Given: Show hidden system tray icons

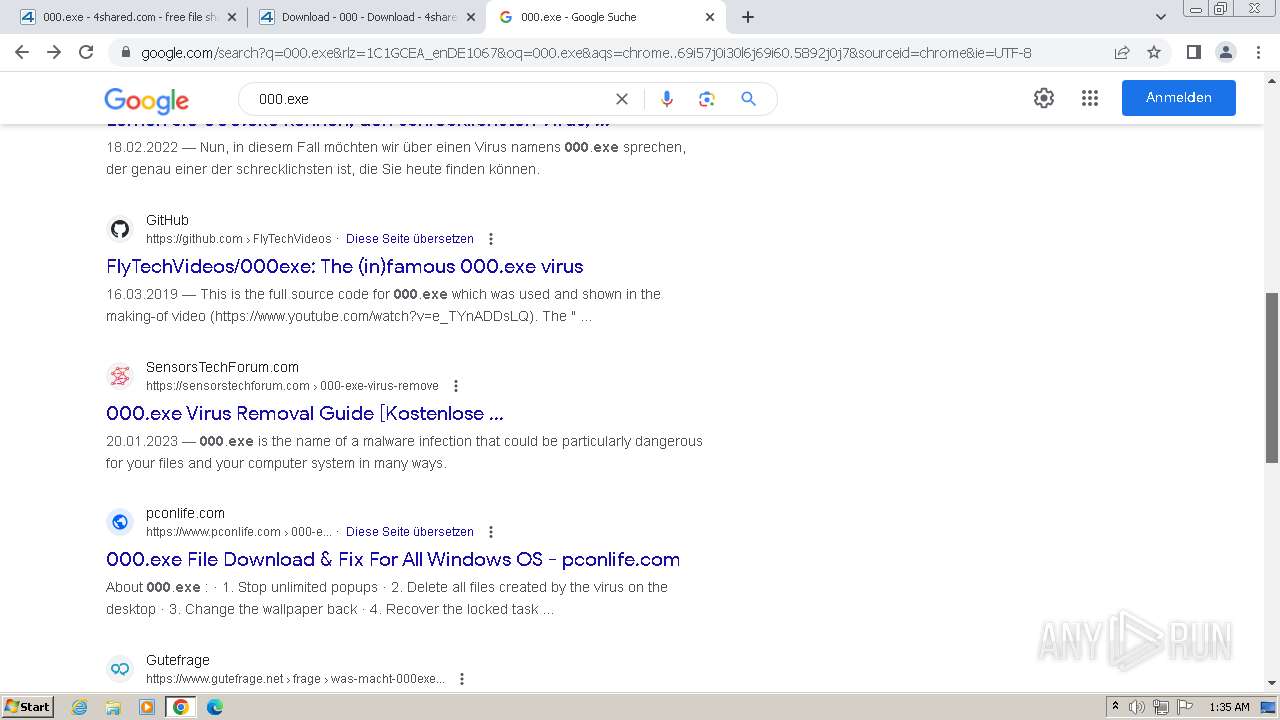Looking at the screenshot, I should point(1115,707).
